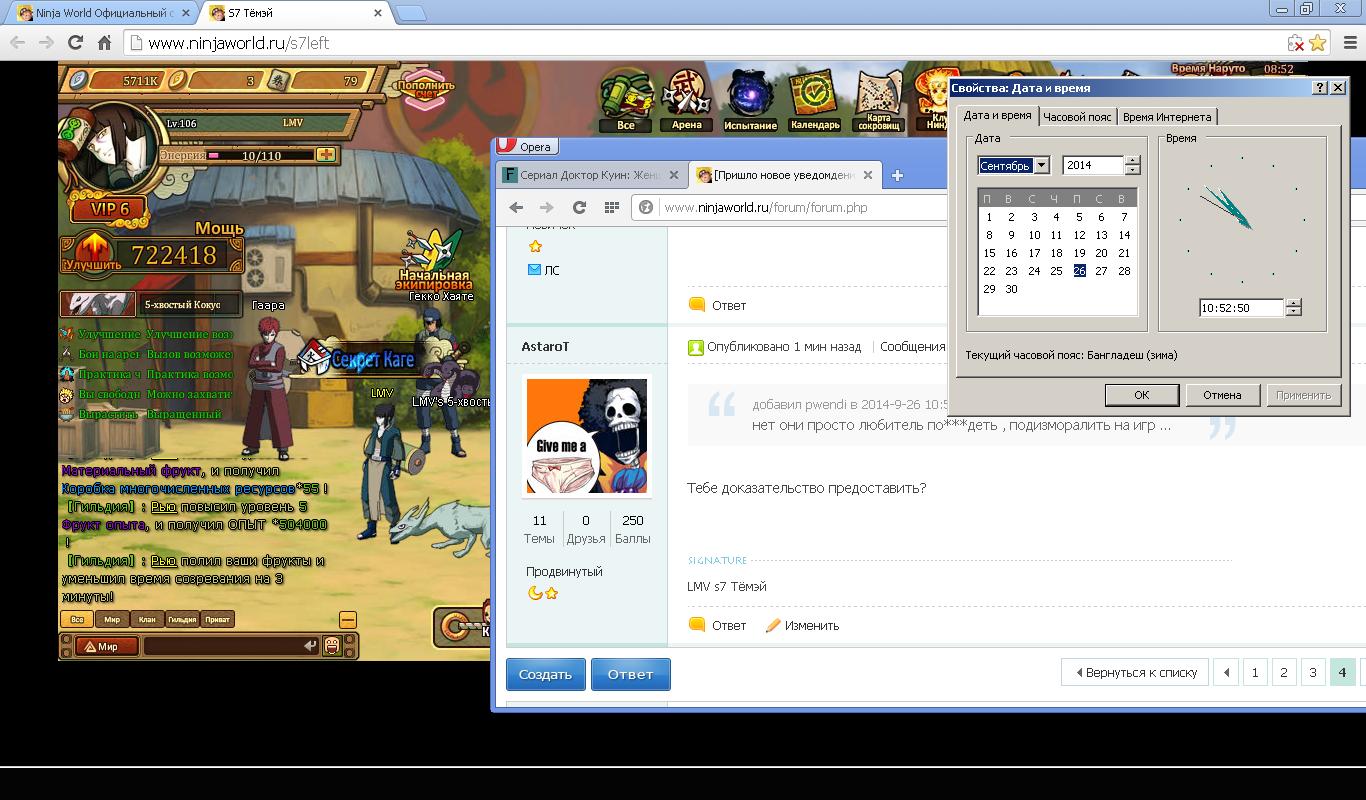This screenshot has width=1366, height=800.
Task: Select day 15 in the calendar
Action: coord(989,253)
